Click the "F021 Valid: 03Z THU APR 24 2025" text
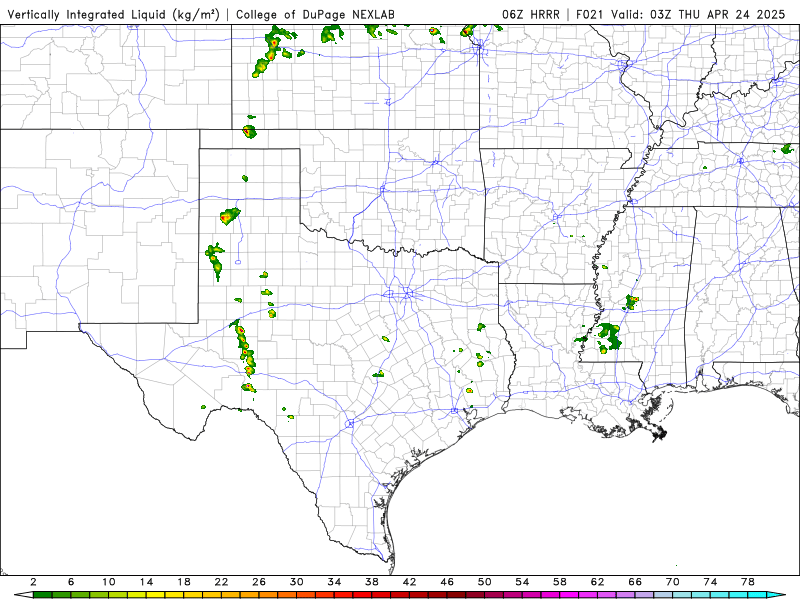 click(681, 14)
